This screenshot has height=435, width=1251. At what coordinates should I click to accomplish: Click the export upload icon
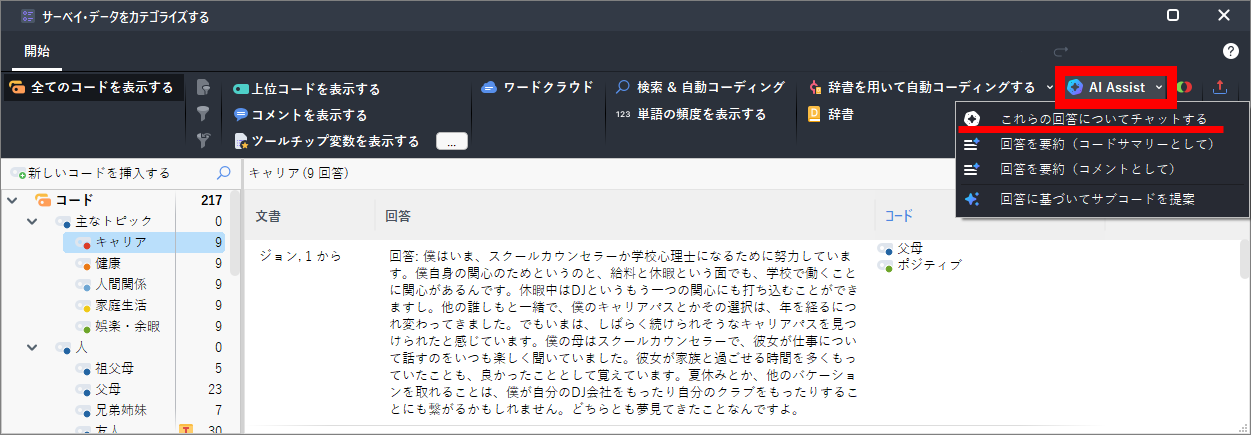[x=1219, y=88]
